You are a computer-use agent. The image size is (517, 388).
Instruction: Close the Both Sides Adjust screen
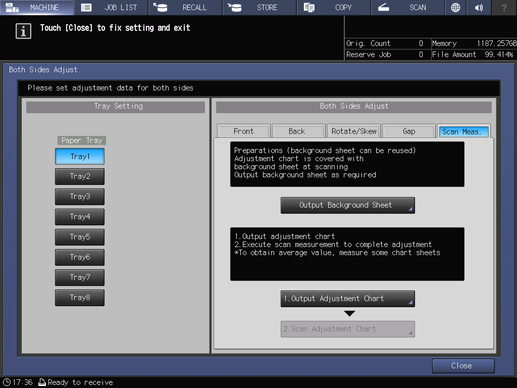tap(463, 366)
